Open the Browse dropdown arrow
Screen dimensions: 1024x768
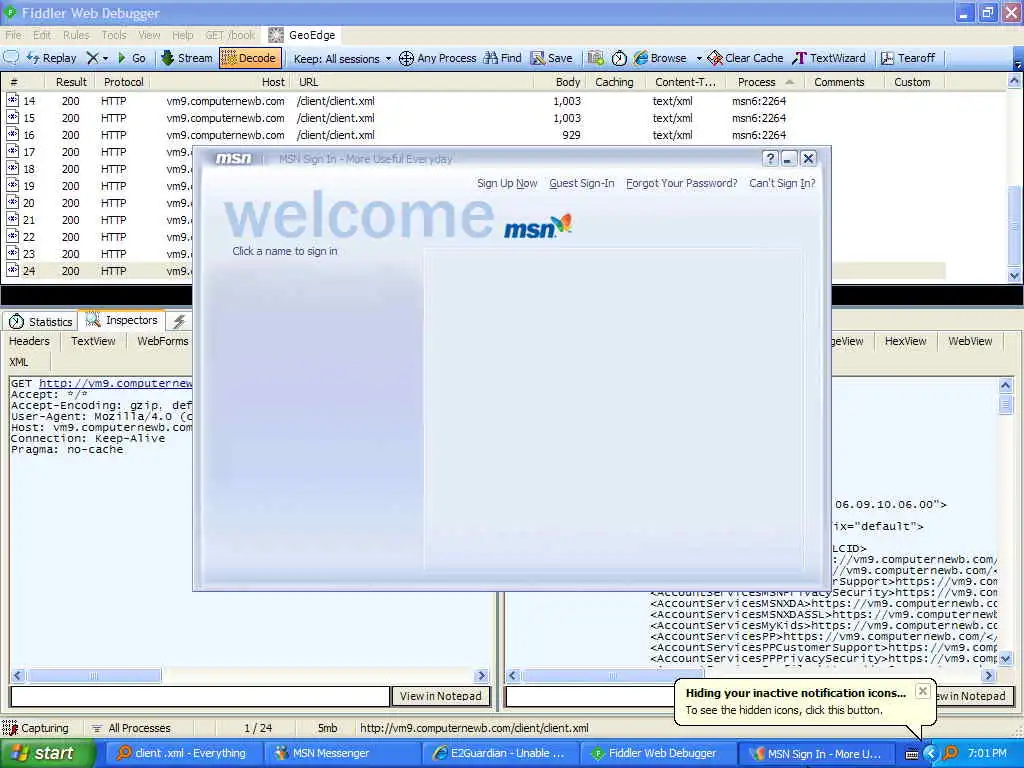coord(699,58)
